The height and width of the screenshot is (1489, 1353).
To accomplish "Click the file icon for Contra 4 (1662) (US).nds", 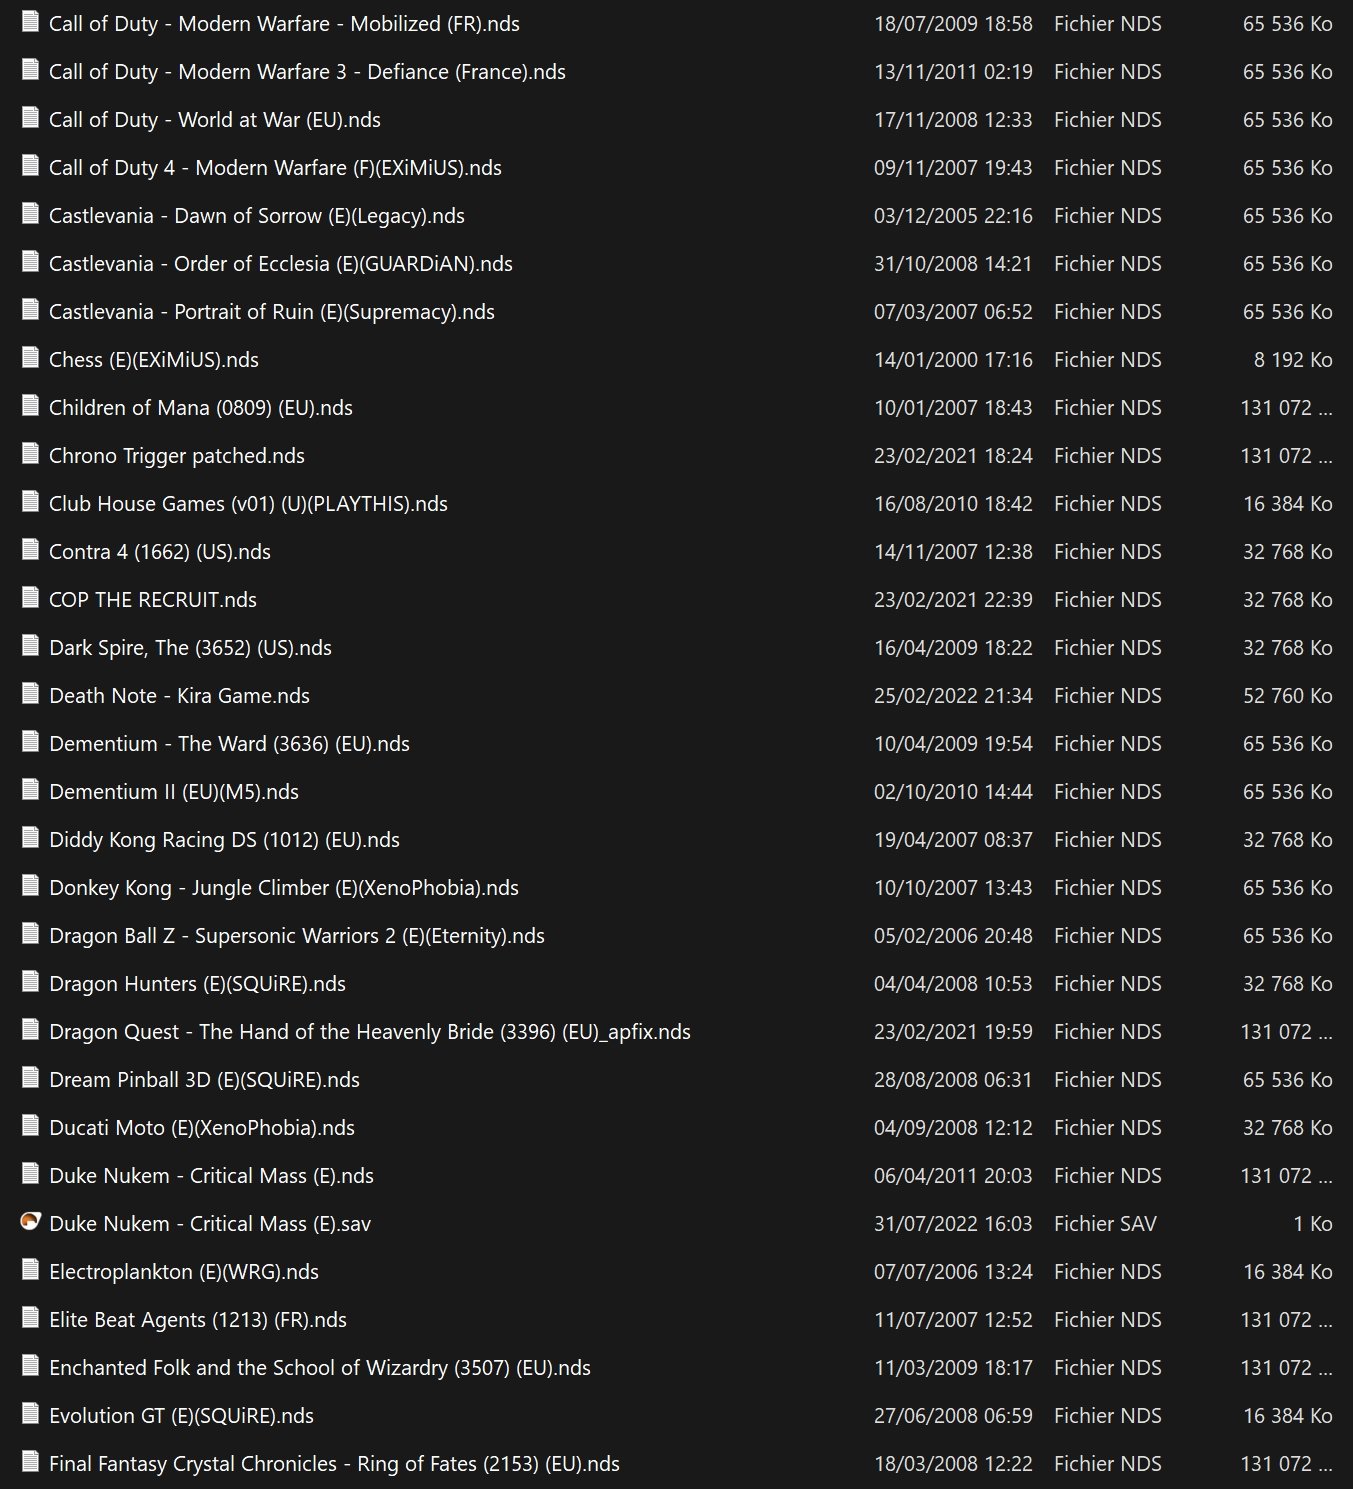I will point(30,550).
